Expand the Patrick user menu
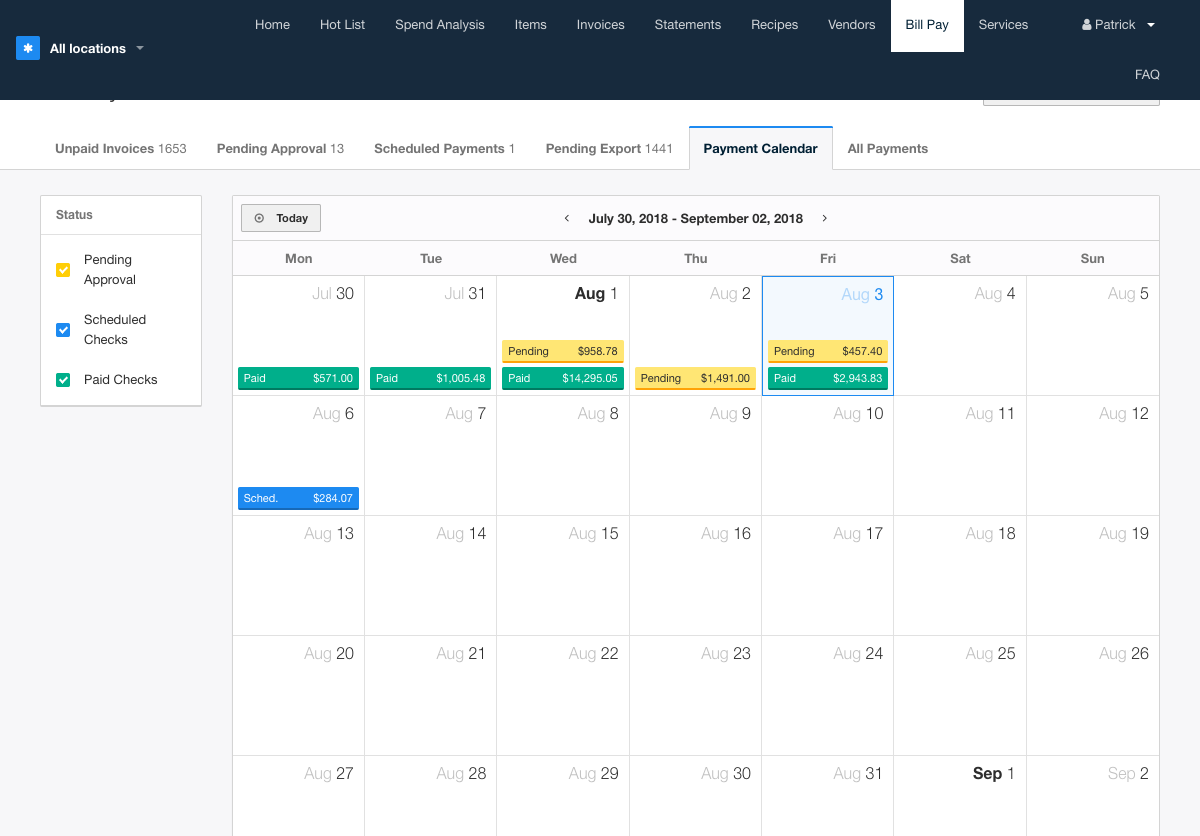 [x=1119, y=25]
